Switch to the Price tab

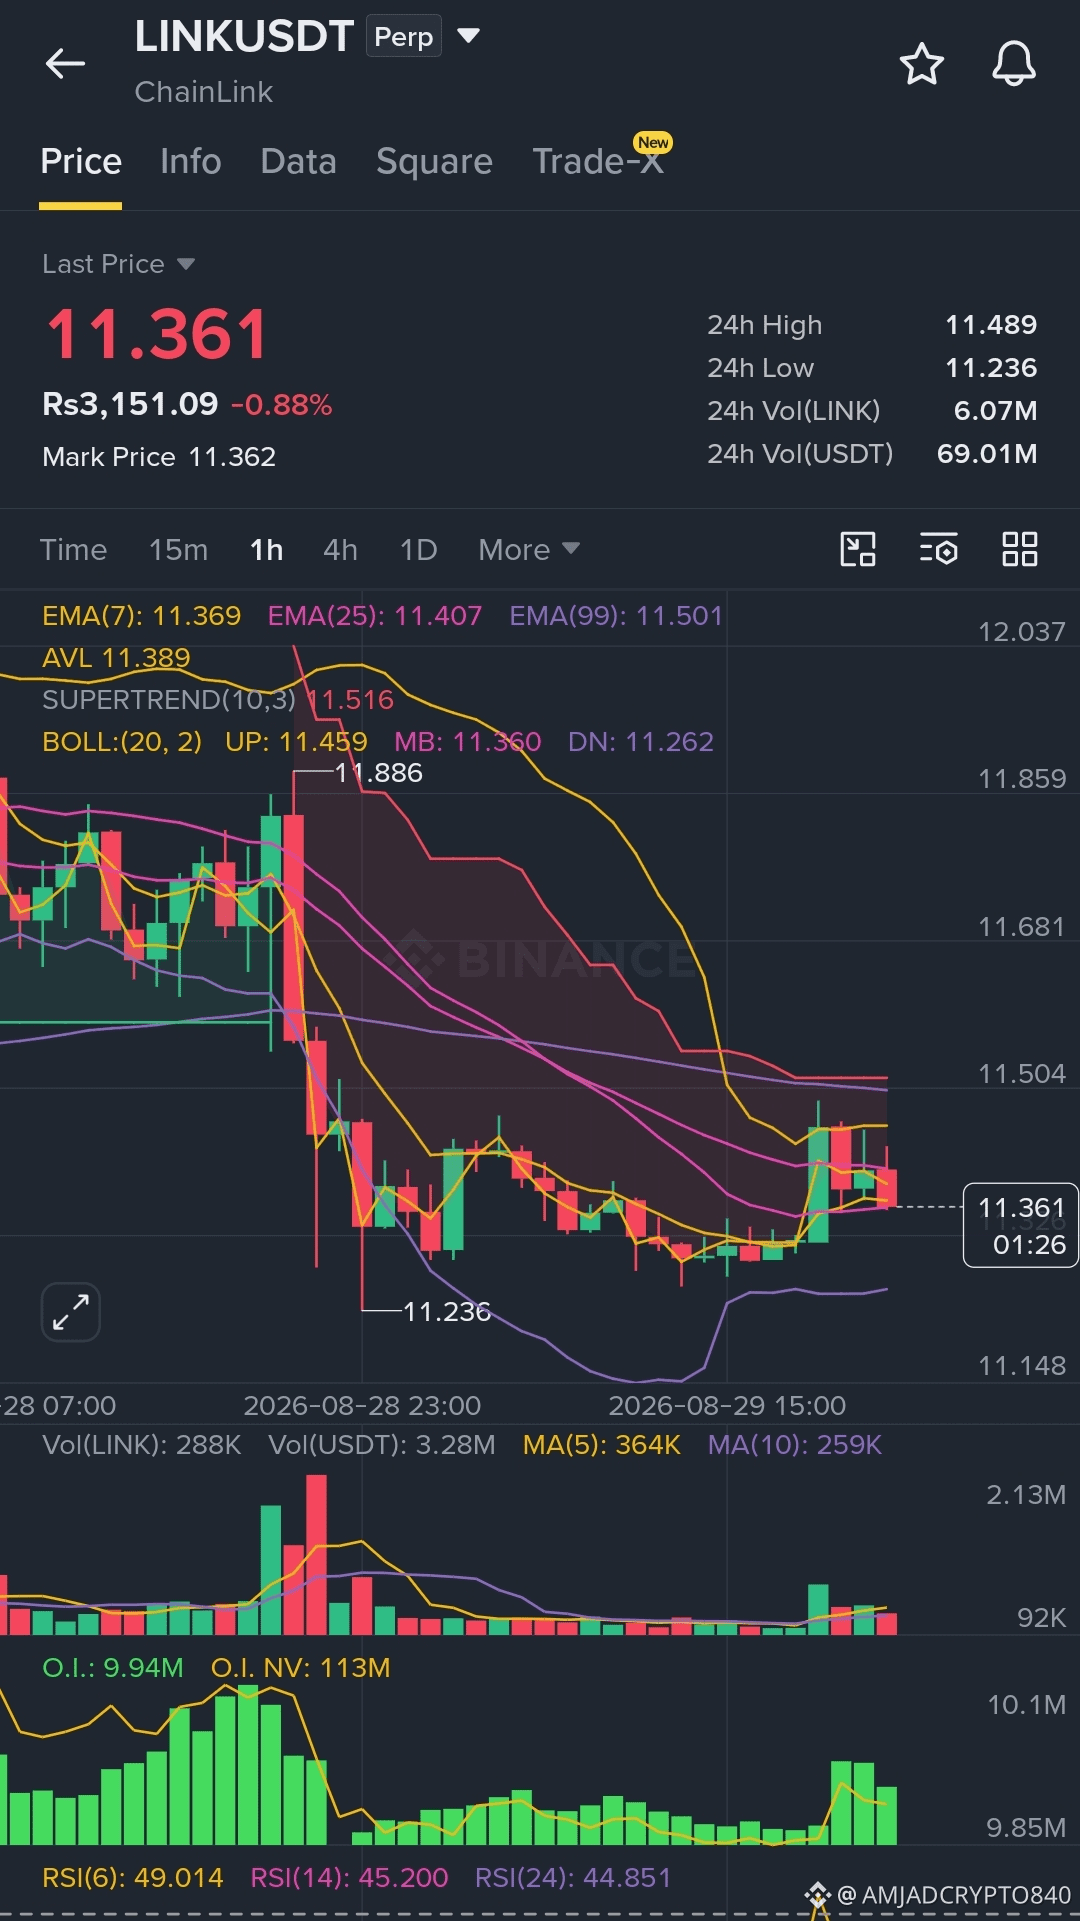point(81,161)
